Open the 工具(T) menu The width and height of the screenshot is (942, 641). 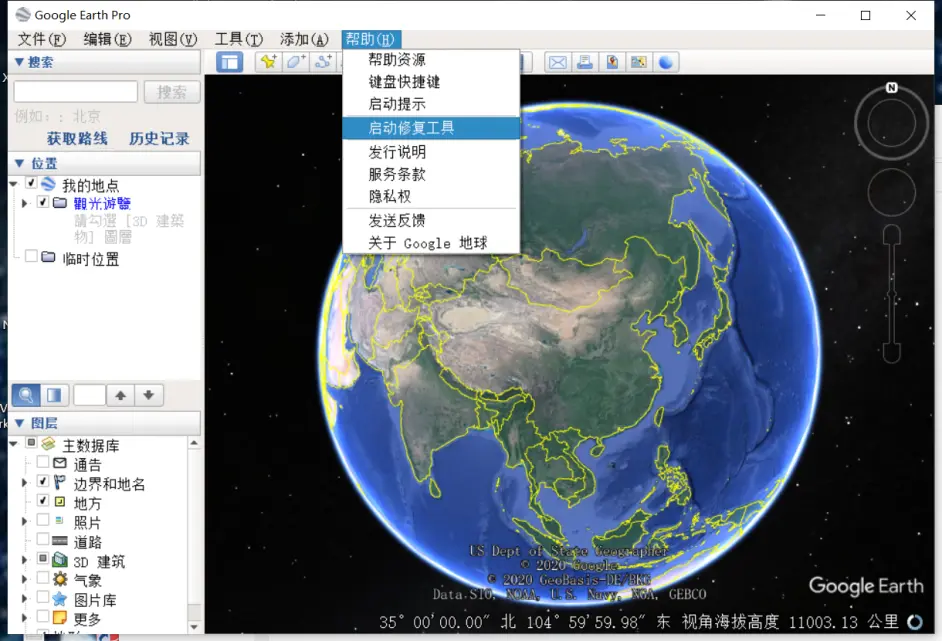pyautogui.click(x=239, y=40)
